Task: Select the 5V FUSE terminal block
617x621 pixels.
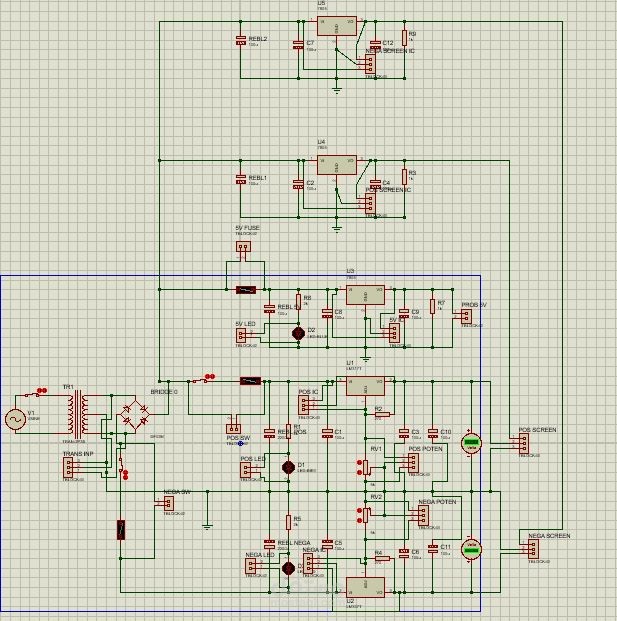Action: (243, 247)
